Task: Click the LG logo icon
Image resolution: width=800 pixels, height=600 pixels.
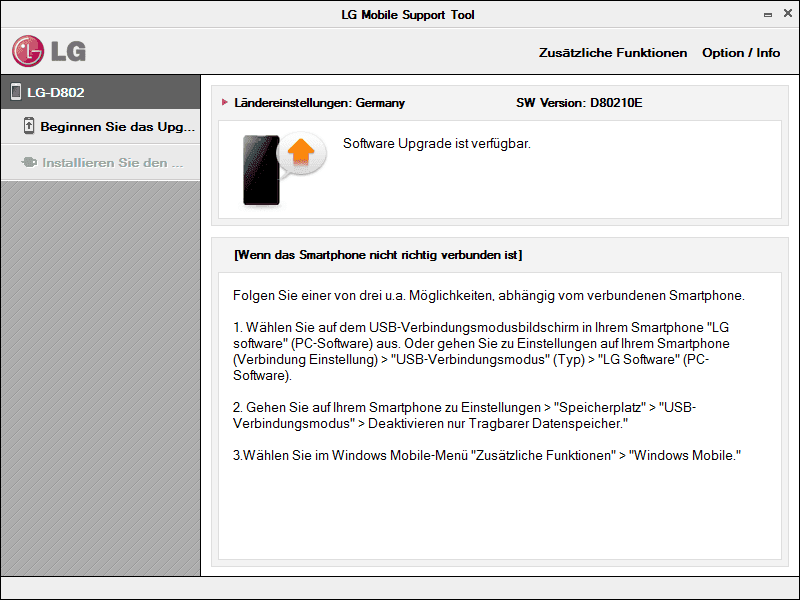Action: click(49, 51)
